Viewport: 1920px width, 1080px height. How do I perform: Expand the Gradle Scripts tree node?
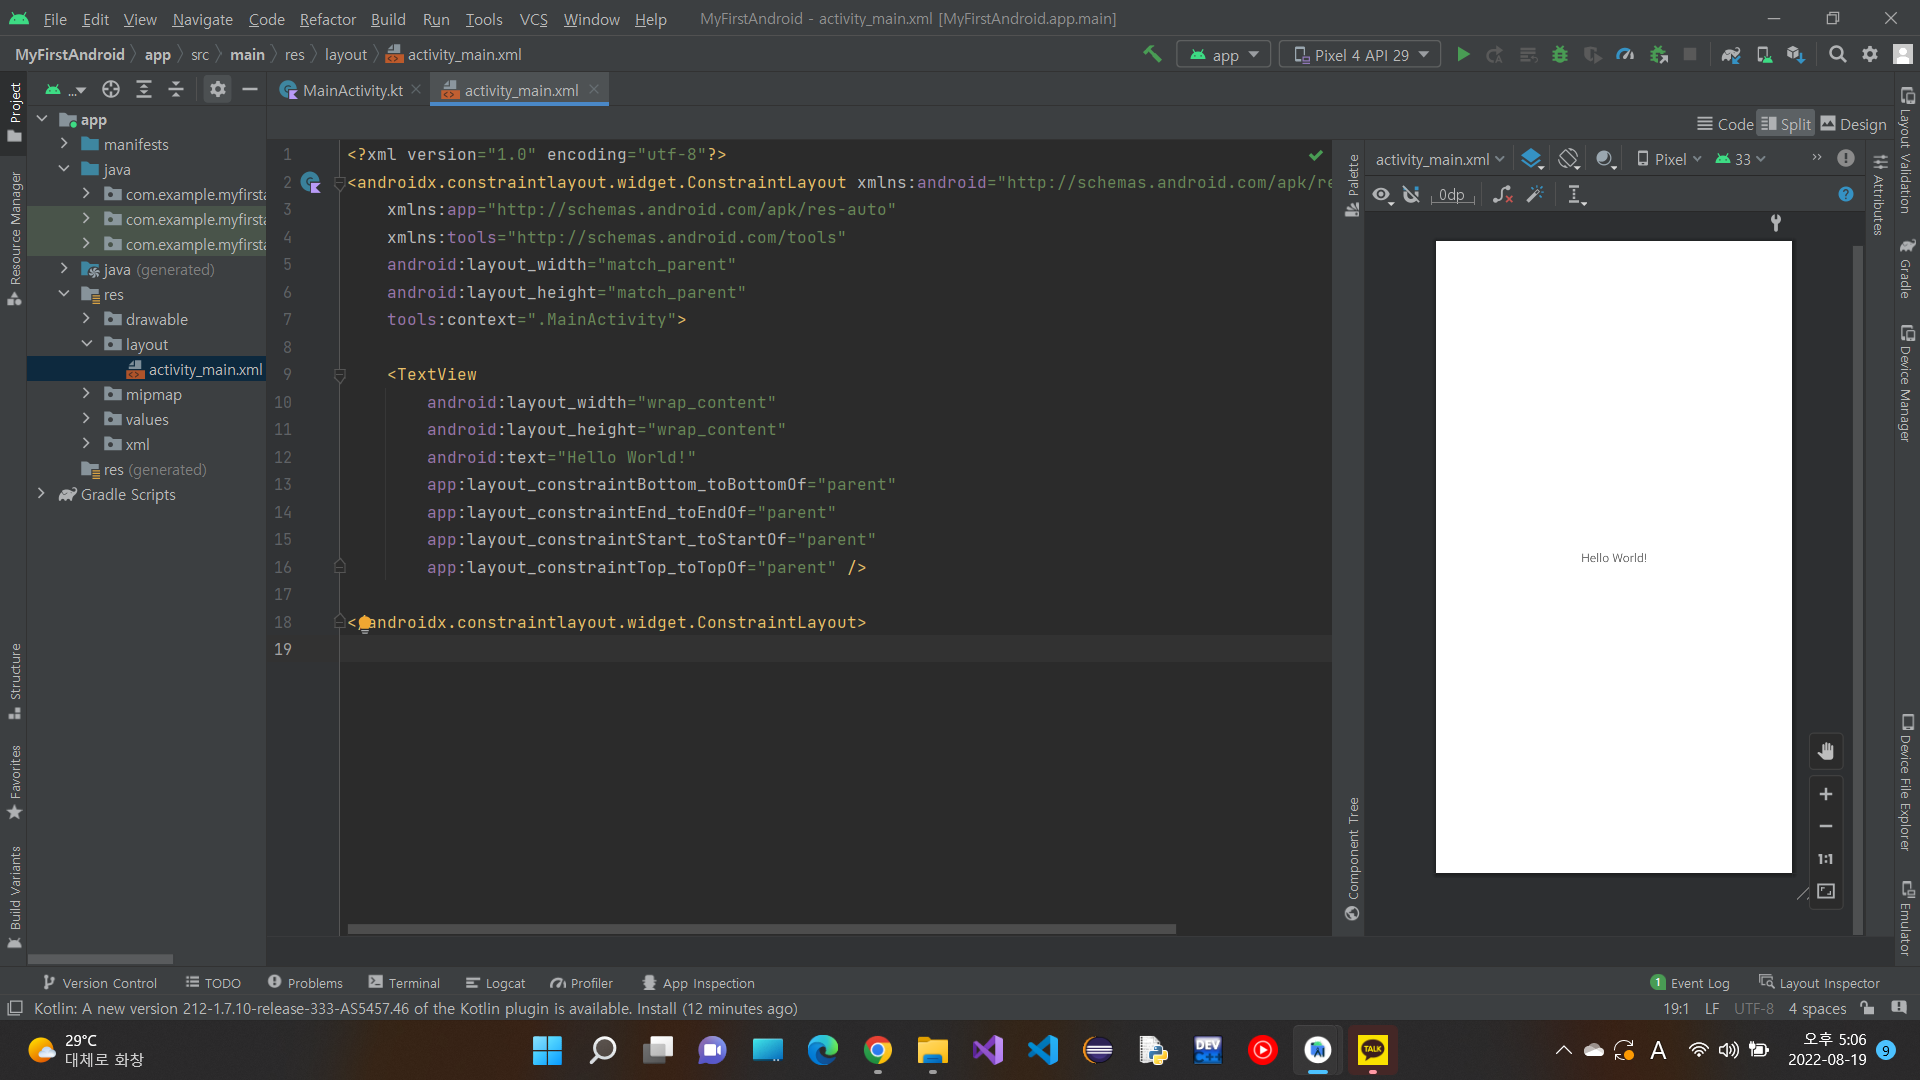click(x=41, y=494)
